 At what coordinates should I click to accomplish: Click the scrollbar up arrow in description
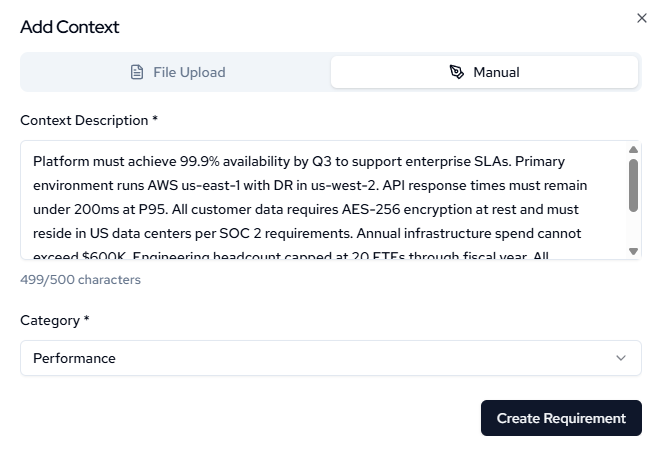633,150
